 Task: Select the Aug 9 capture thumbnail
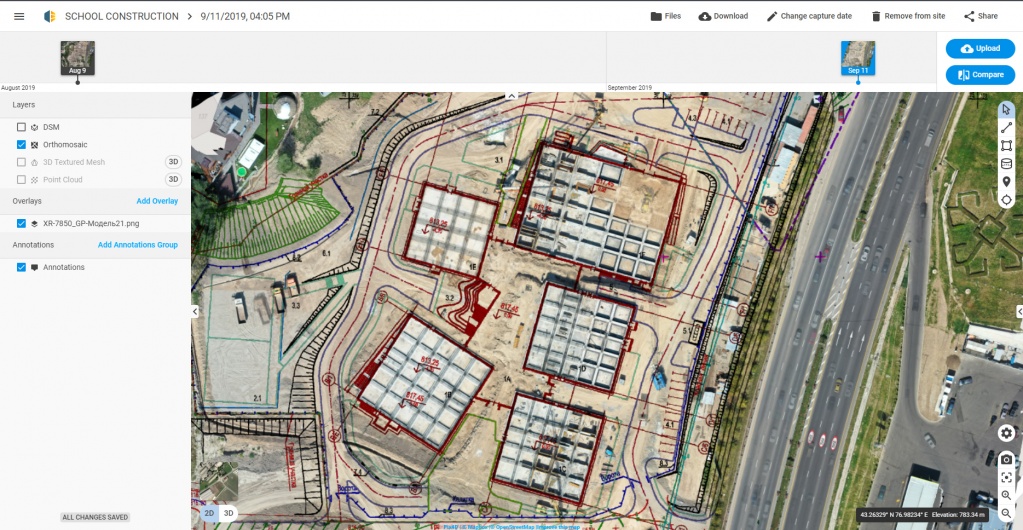pos(77,58)
